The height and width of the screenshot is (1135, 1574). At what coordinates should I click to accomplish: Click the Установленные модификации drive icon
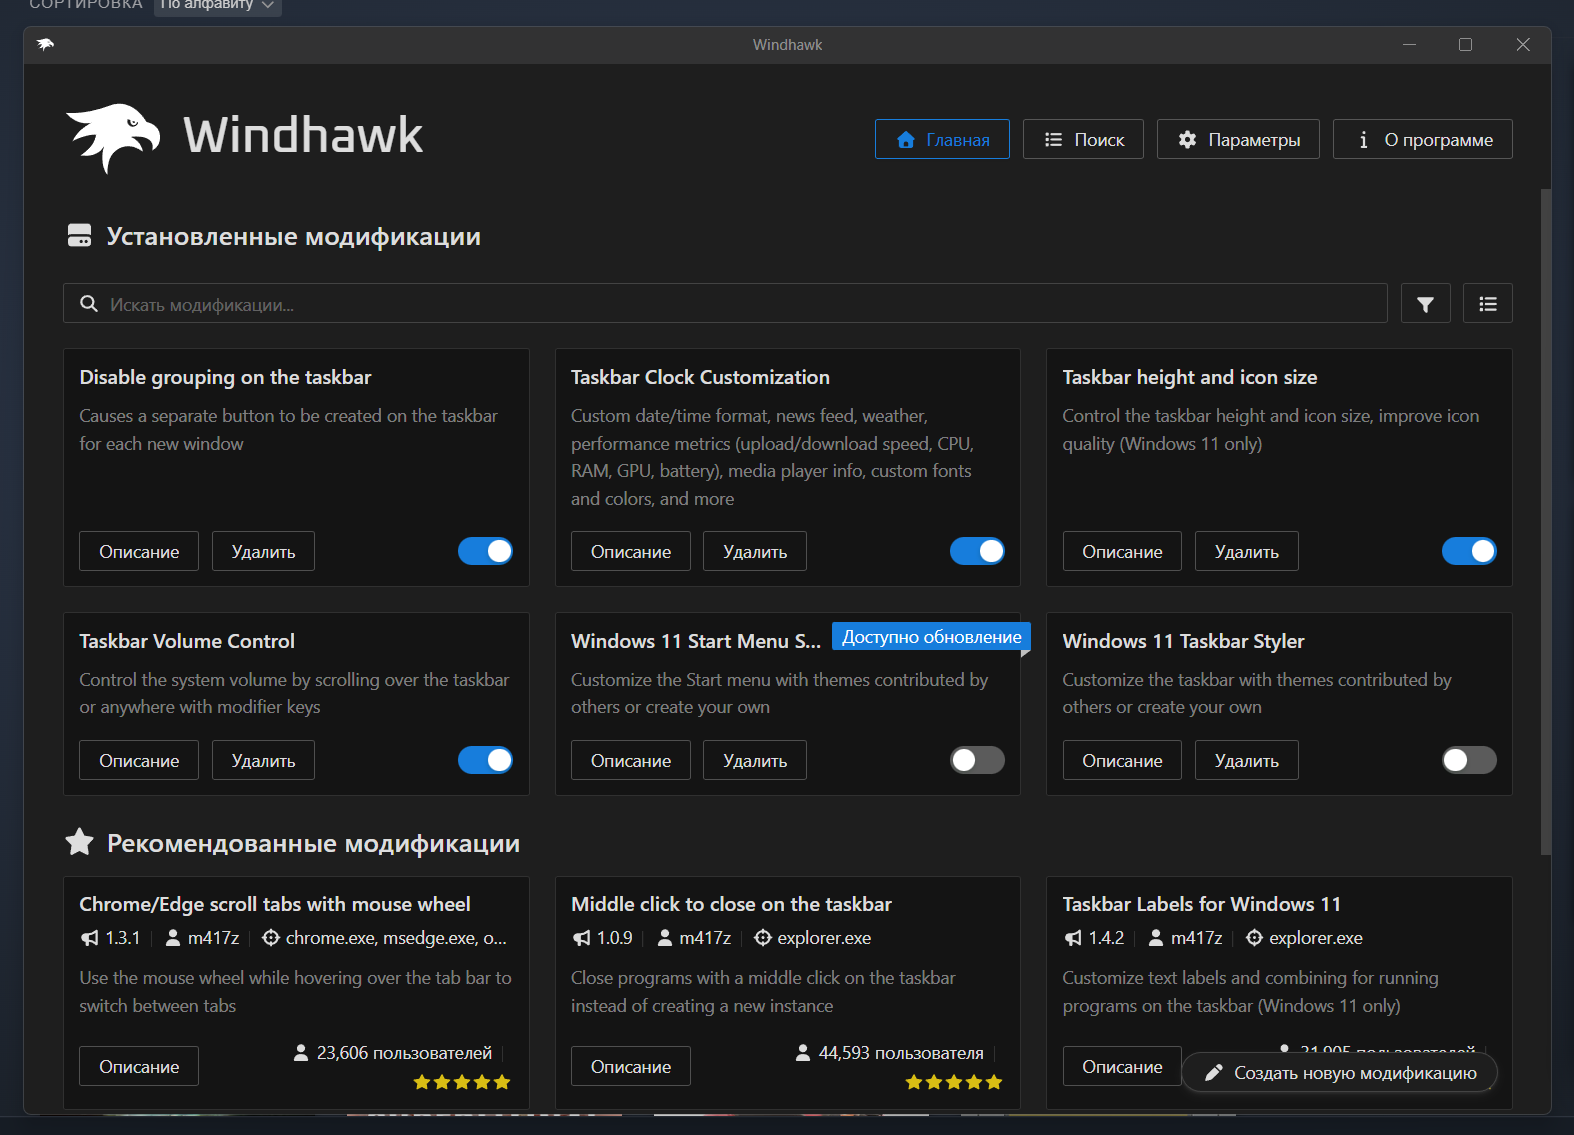pyautogui.click(x=79, y=236)
